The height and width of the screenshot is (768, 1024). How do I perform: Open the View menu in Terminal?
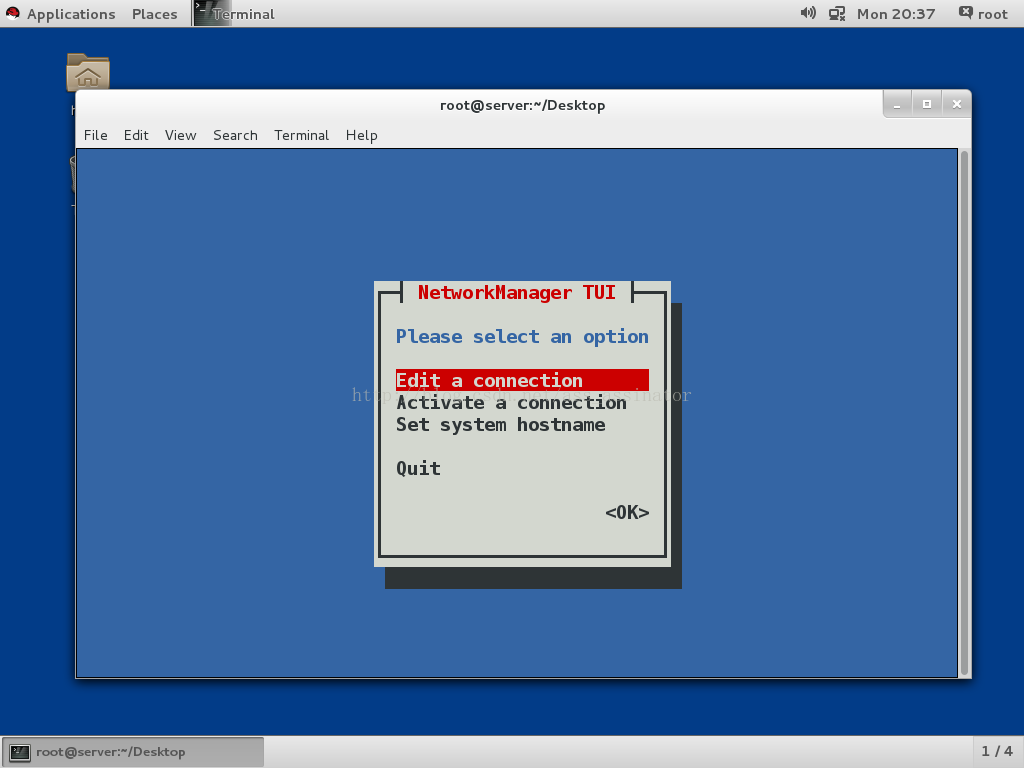180,135
